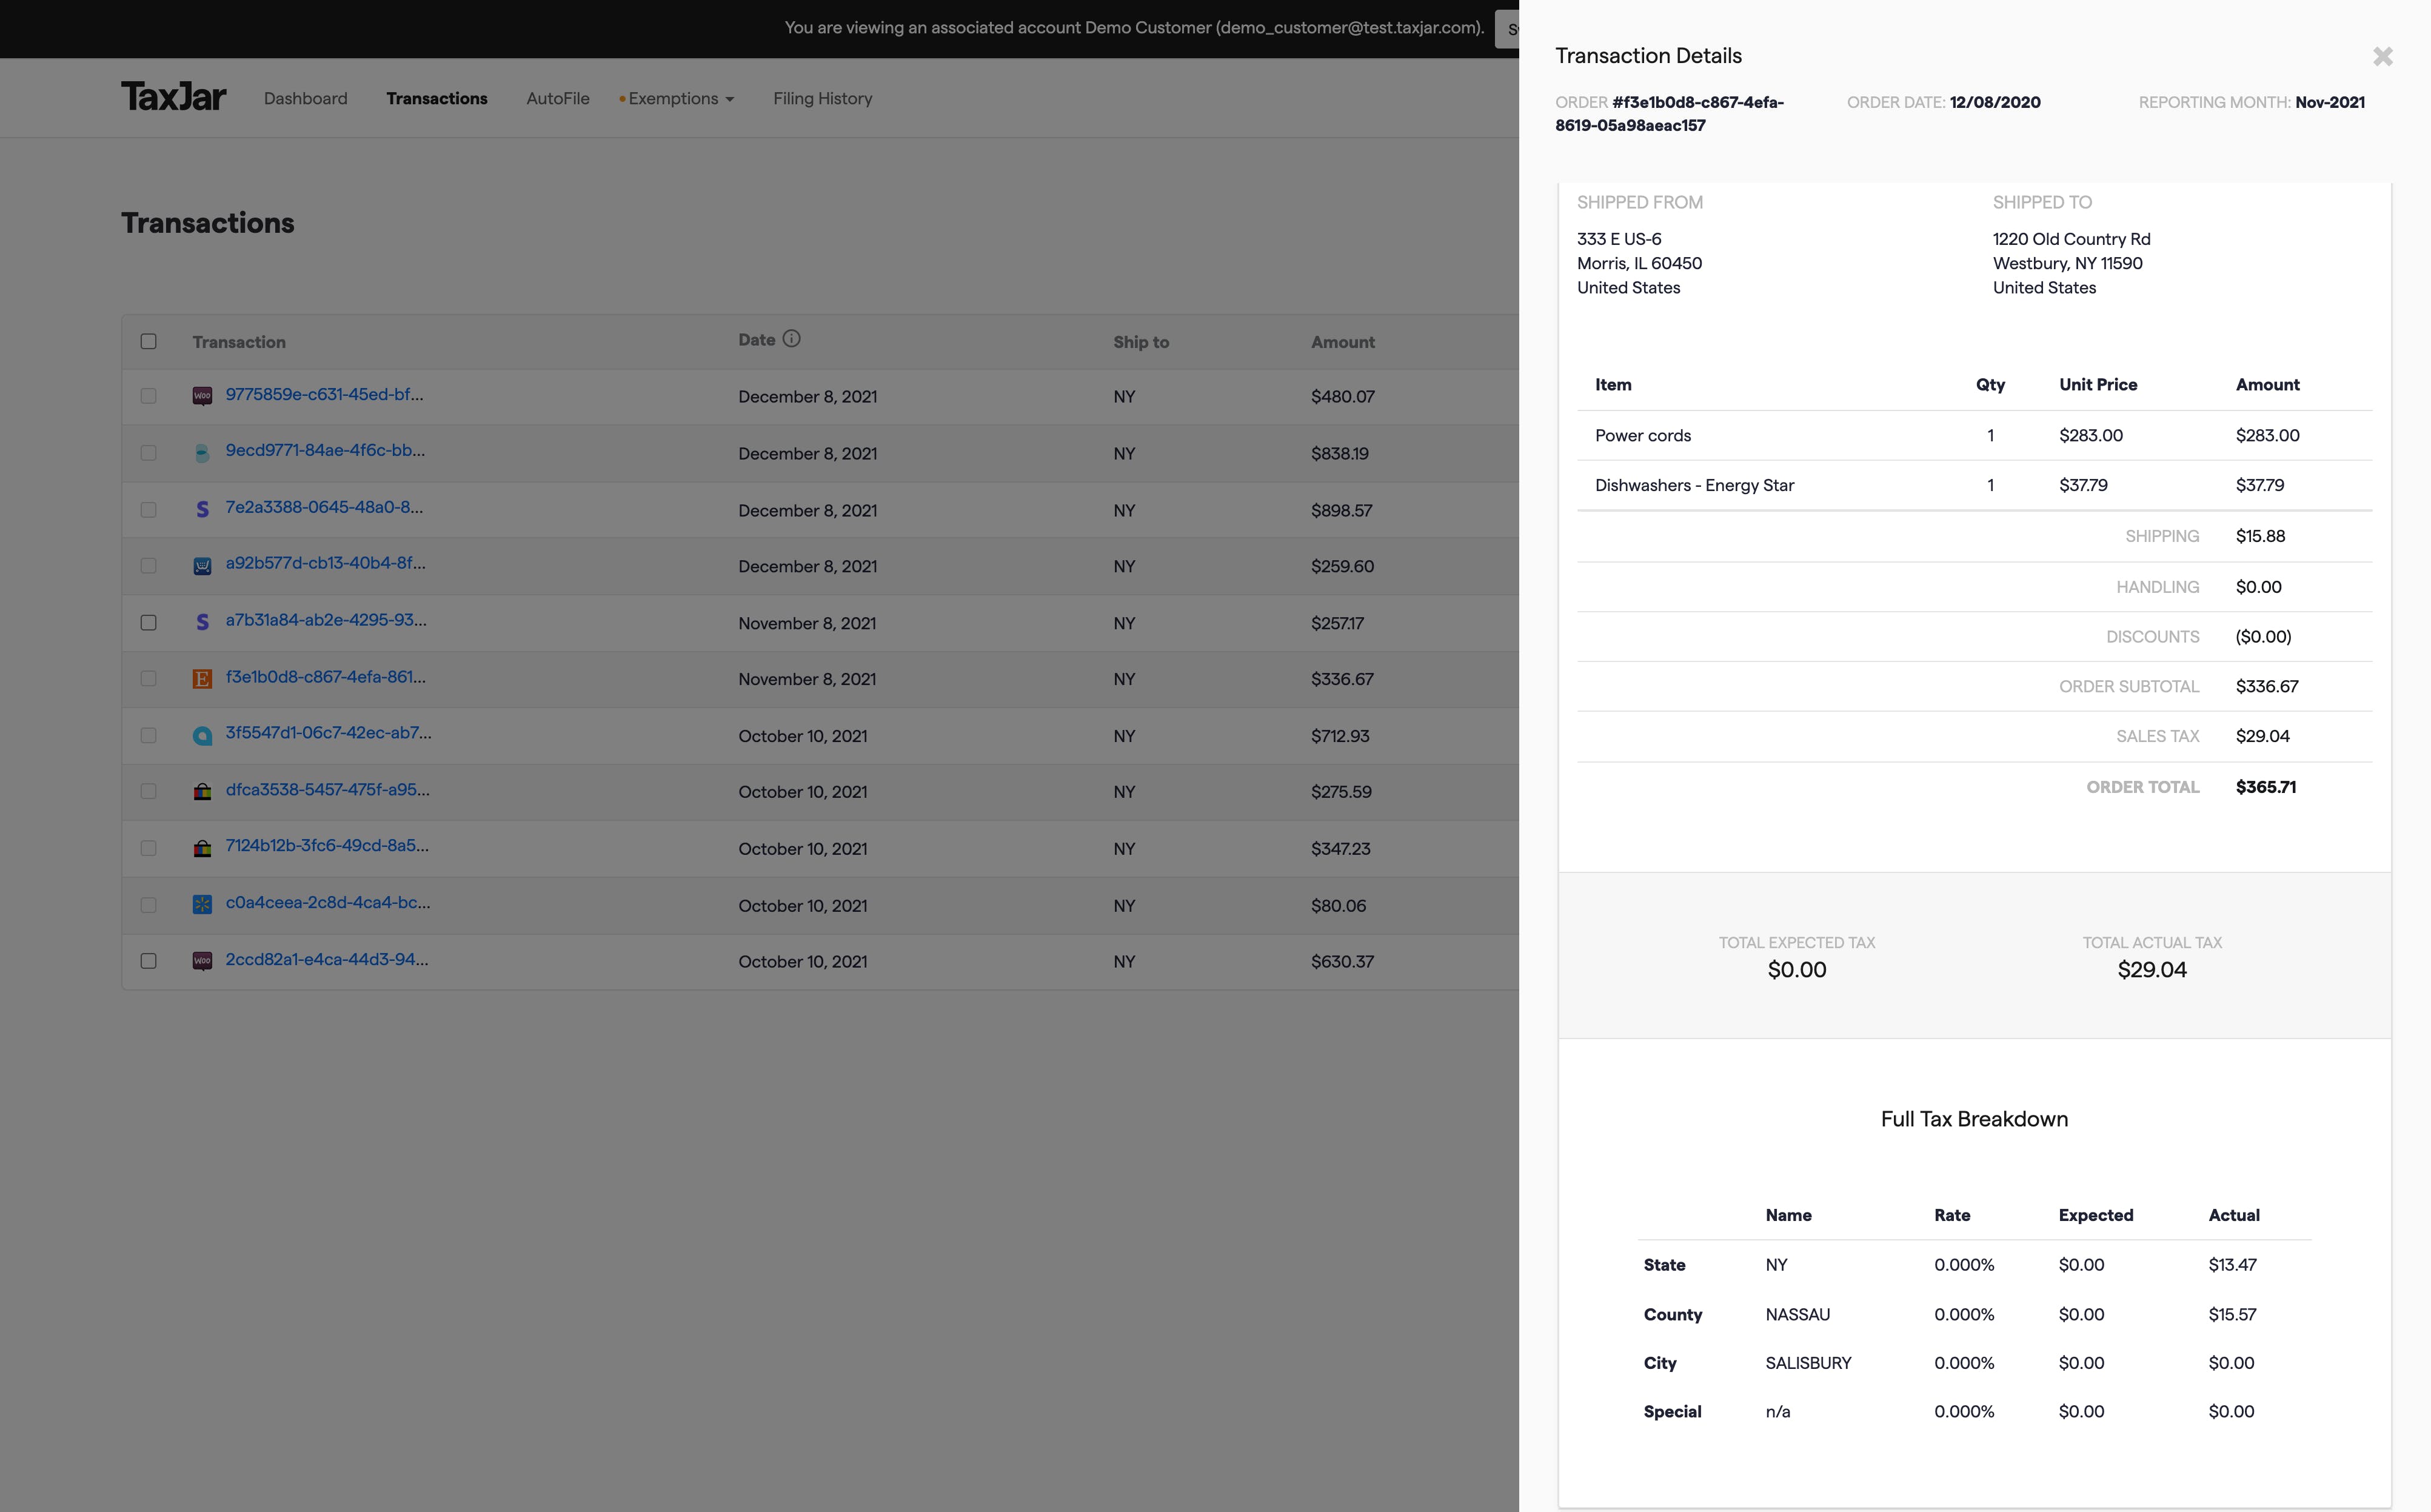Screen dimensions: 2431x1512
Task: Check the box for transaction c0a4ceea
Action: coord(148,905)
